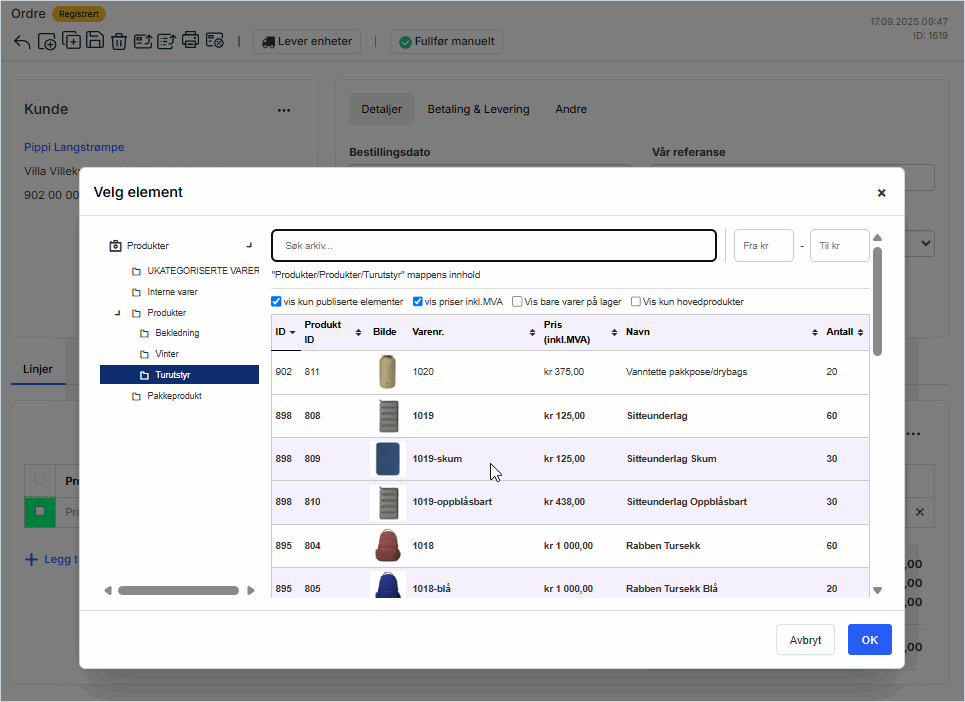Viewport: 965px width, 702px height.
Task: Uncheck vis priser inkl.MVA
Action: click(x=418, y=301)
